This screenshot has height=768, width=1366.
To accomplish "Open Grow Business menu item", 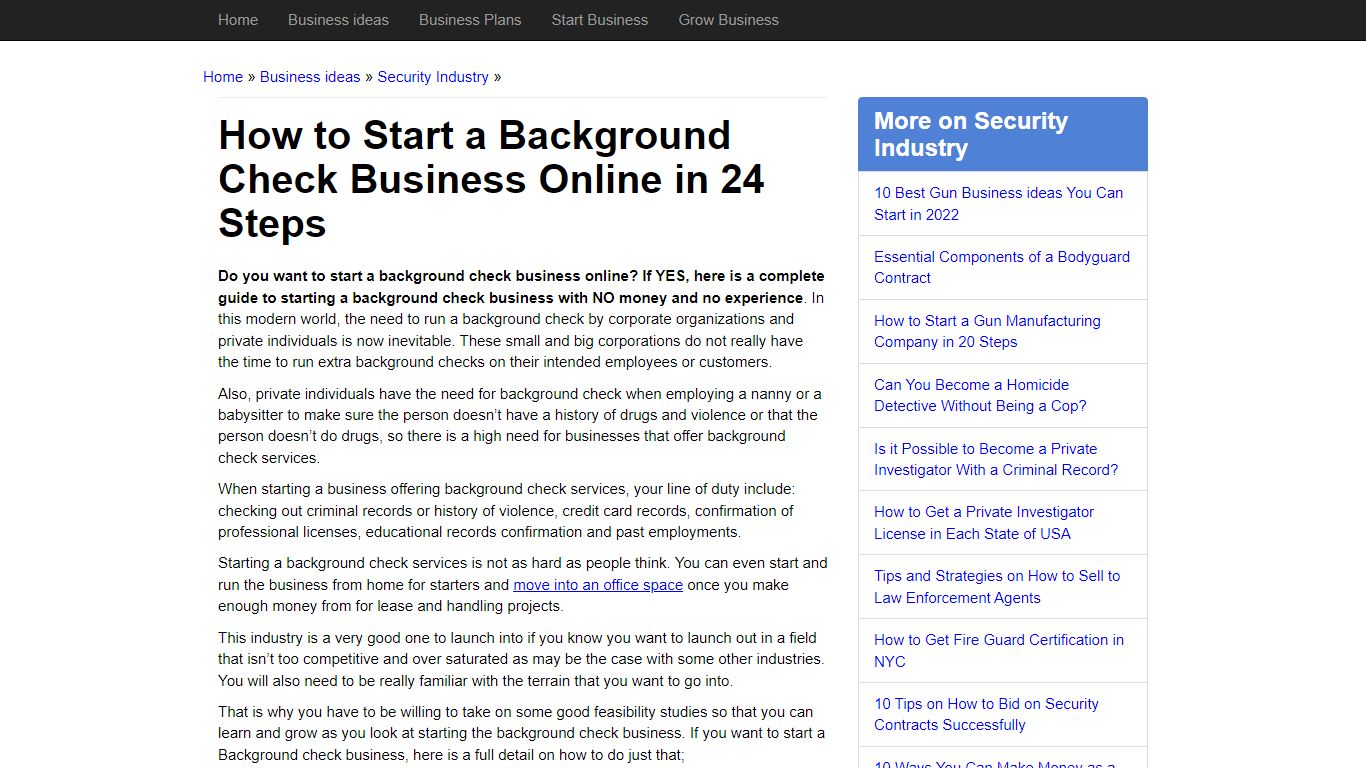I will tap(728, 20).
